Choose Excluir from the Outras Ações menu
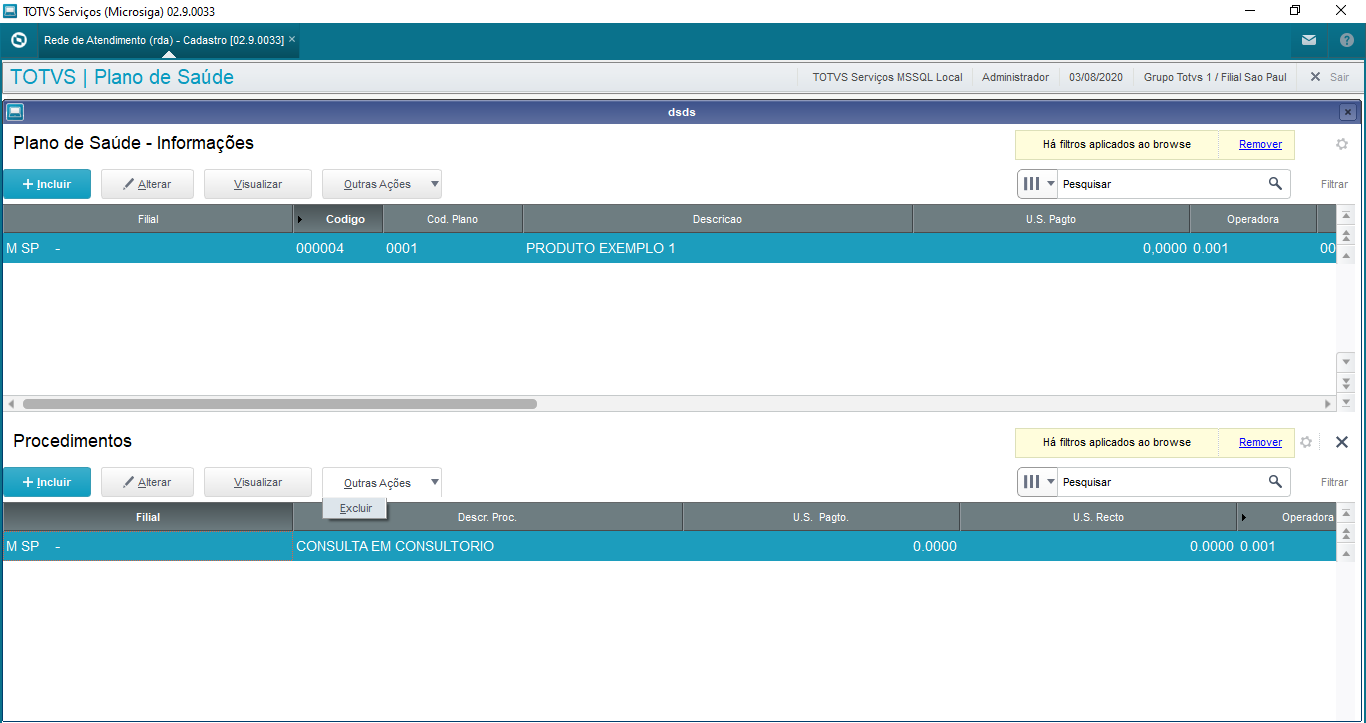Screen dimensions: 1366x723 pyautogui.click(x=355, y=508)
